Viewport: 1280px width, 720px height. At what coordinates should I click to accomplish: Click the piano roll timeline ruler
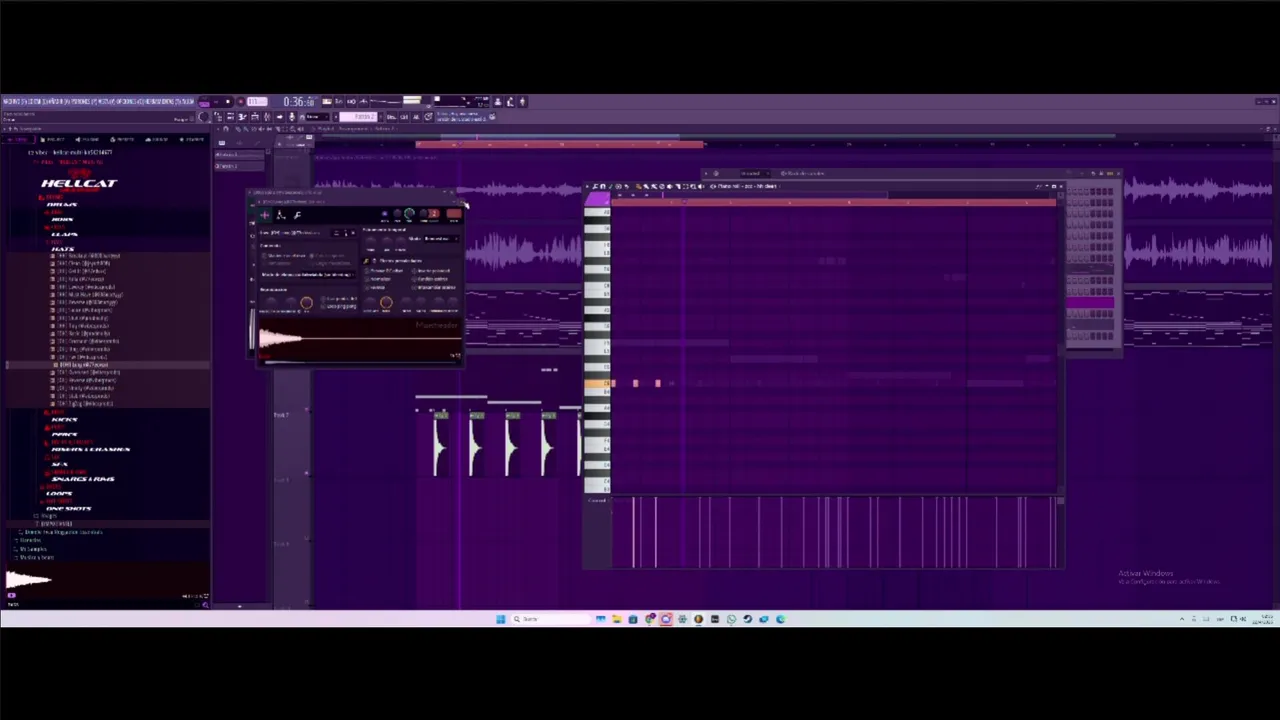coord(835,202)
